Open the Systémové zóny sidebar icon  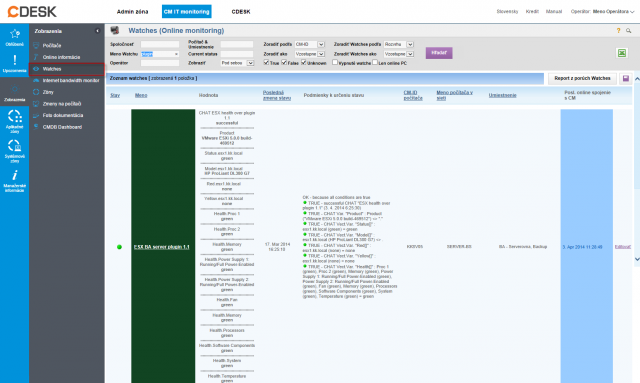coord(15,145)
